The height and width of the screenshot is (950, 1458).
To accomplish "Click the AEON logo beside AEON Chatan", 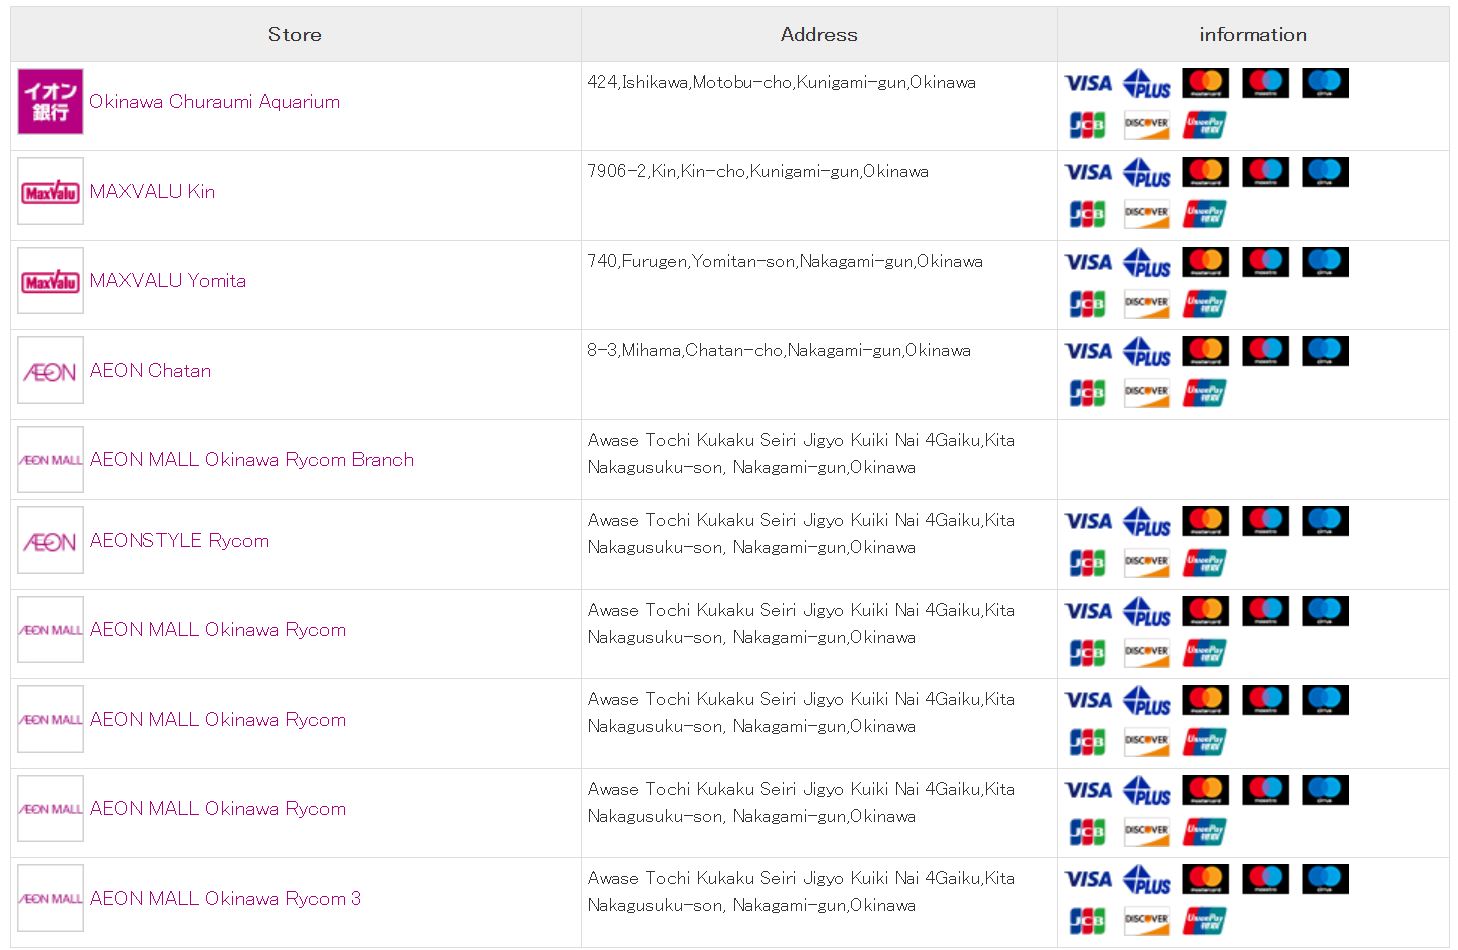I will click(x=50, y=371).
